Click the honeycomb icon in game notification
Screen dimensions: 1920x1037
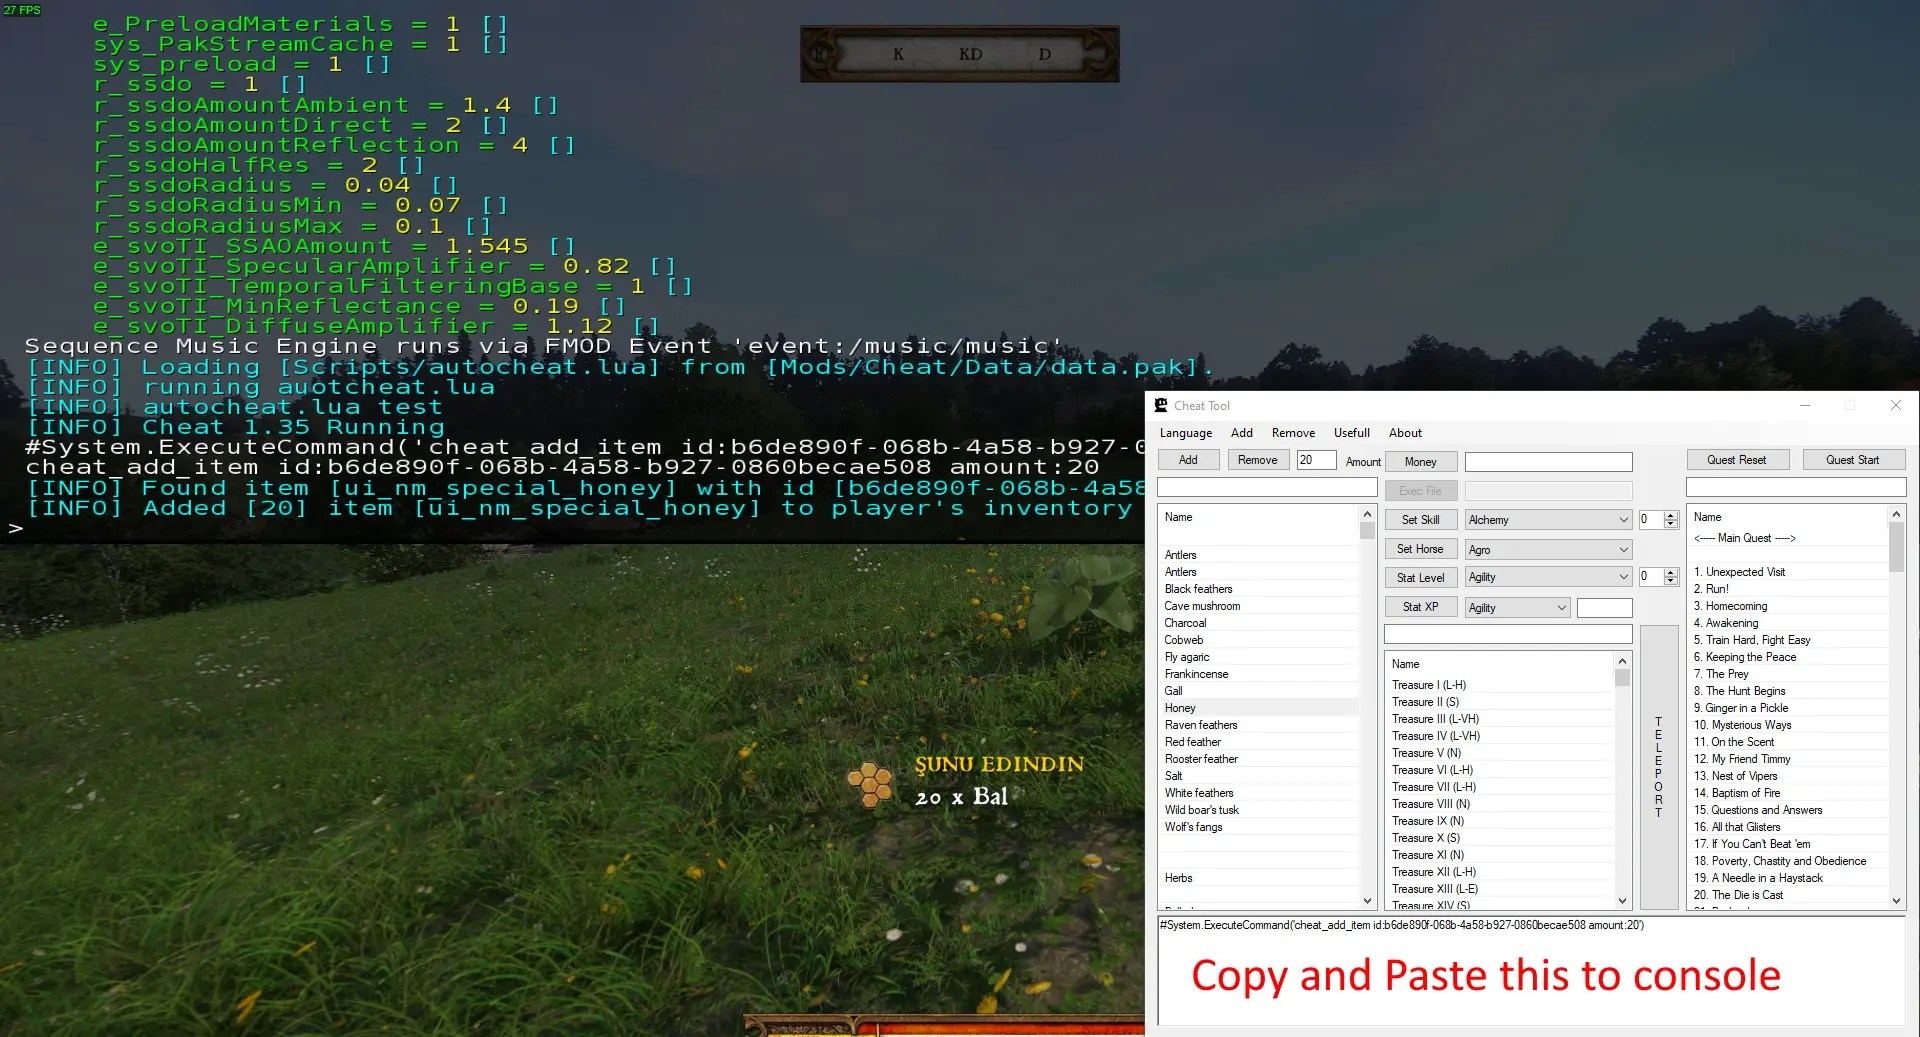(x=870, y=785)
